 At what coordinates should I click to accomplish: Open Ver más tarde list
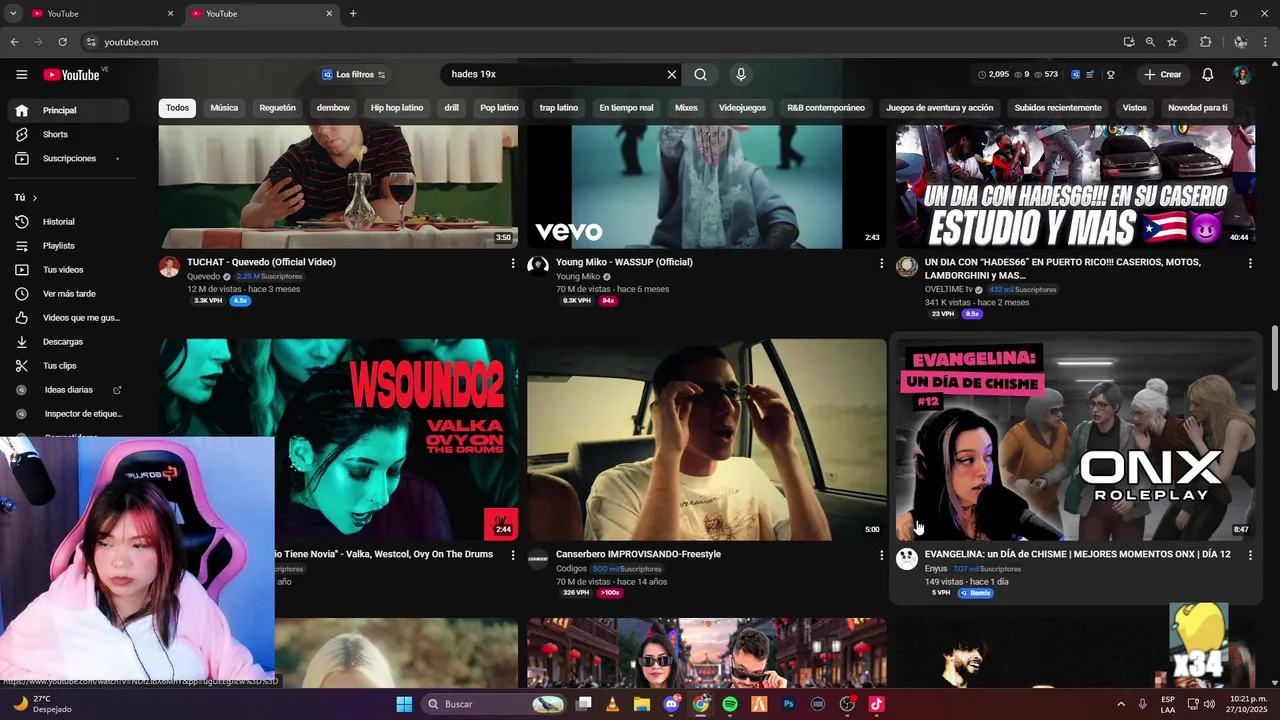(x=66, y=293)
